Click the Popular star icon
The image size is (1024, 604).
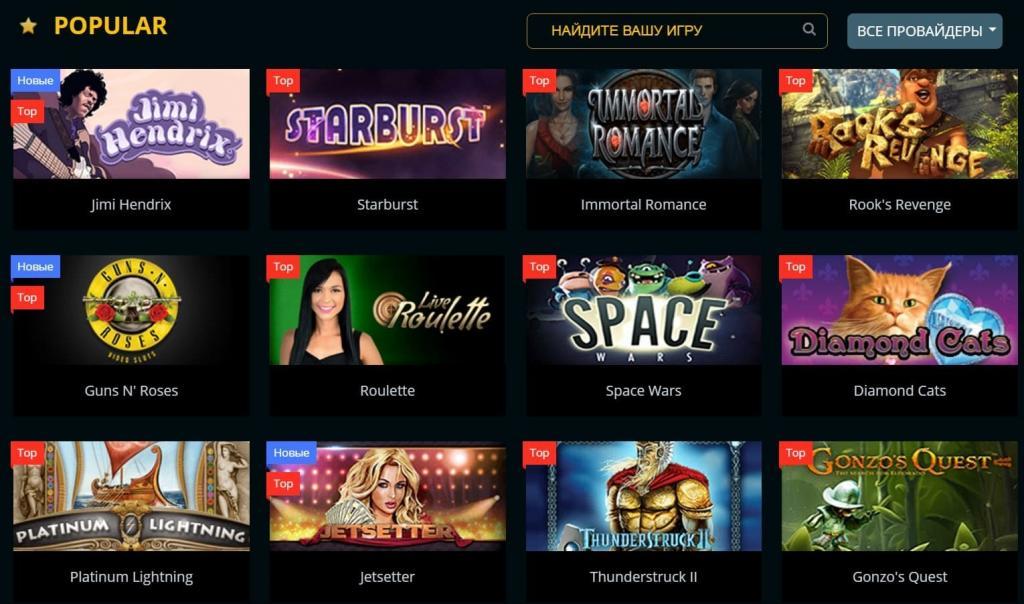(x=28, y=26)
